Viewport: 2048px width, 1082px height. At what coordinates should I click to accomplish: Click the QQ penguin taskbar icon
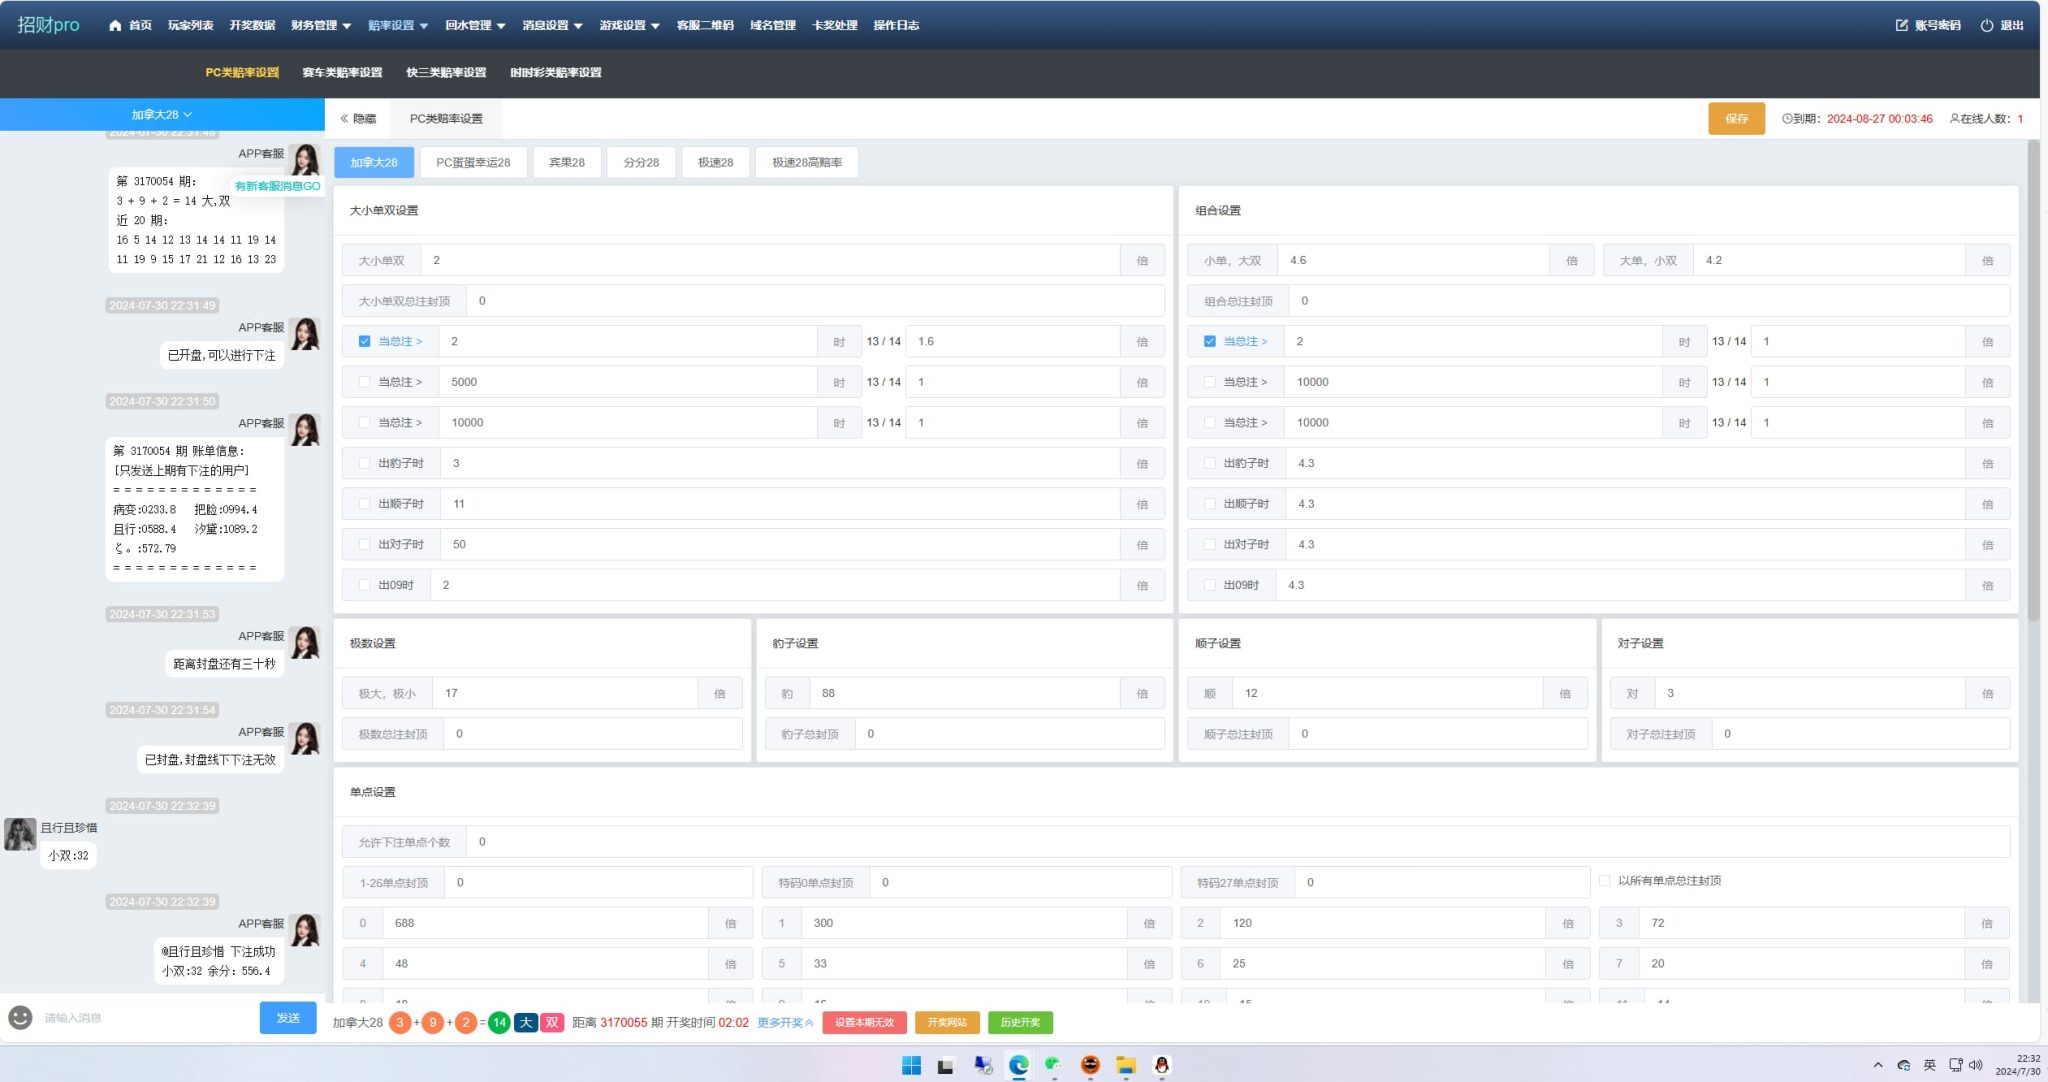click(1161, 1065)
